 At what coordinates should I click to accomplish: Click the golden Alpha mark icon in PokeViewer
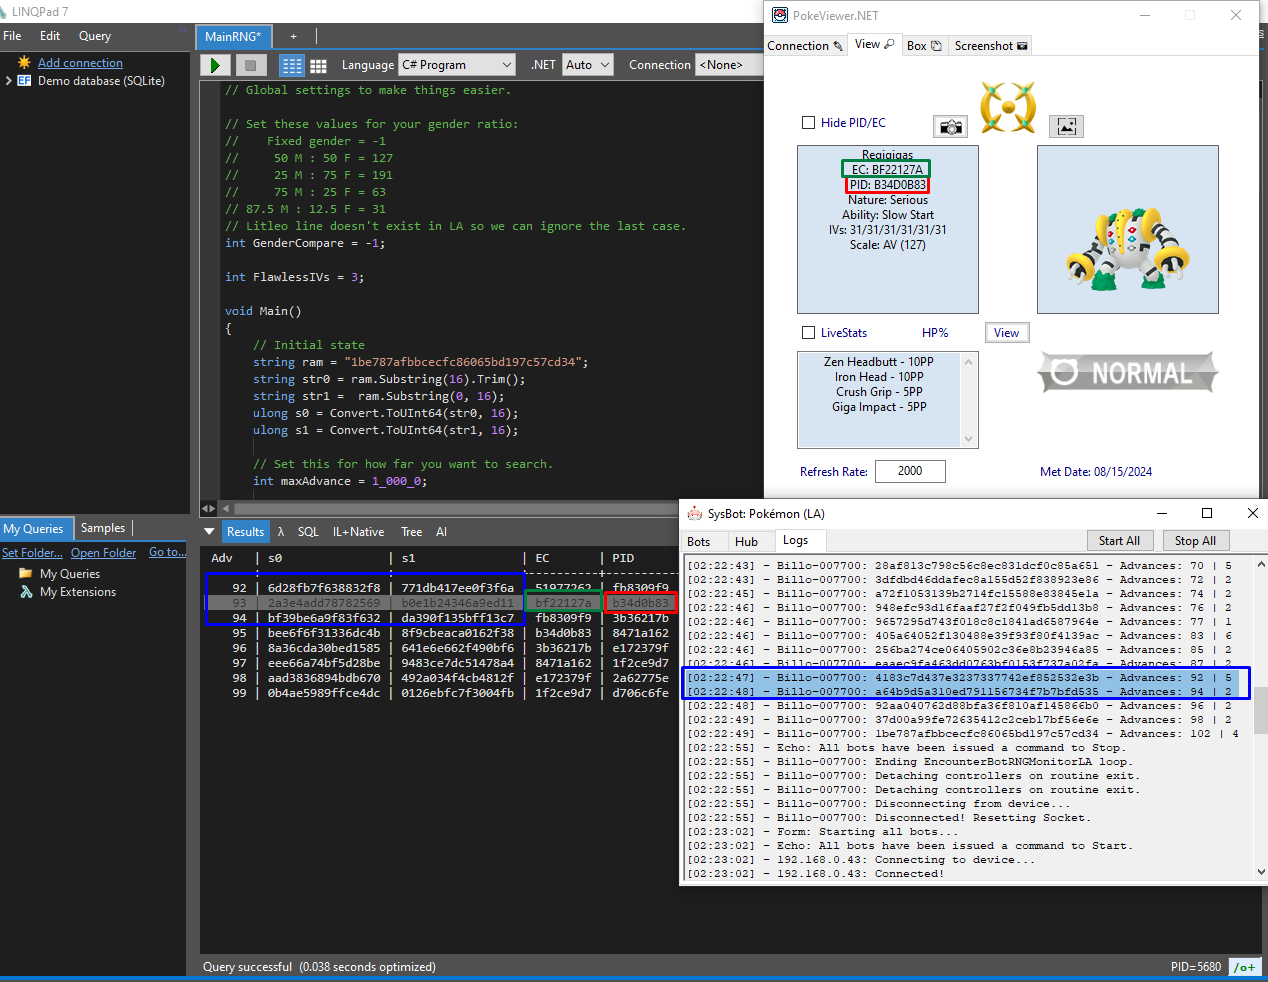(x=1008, y=108)
